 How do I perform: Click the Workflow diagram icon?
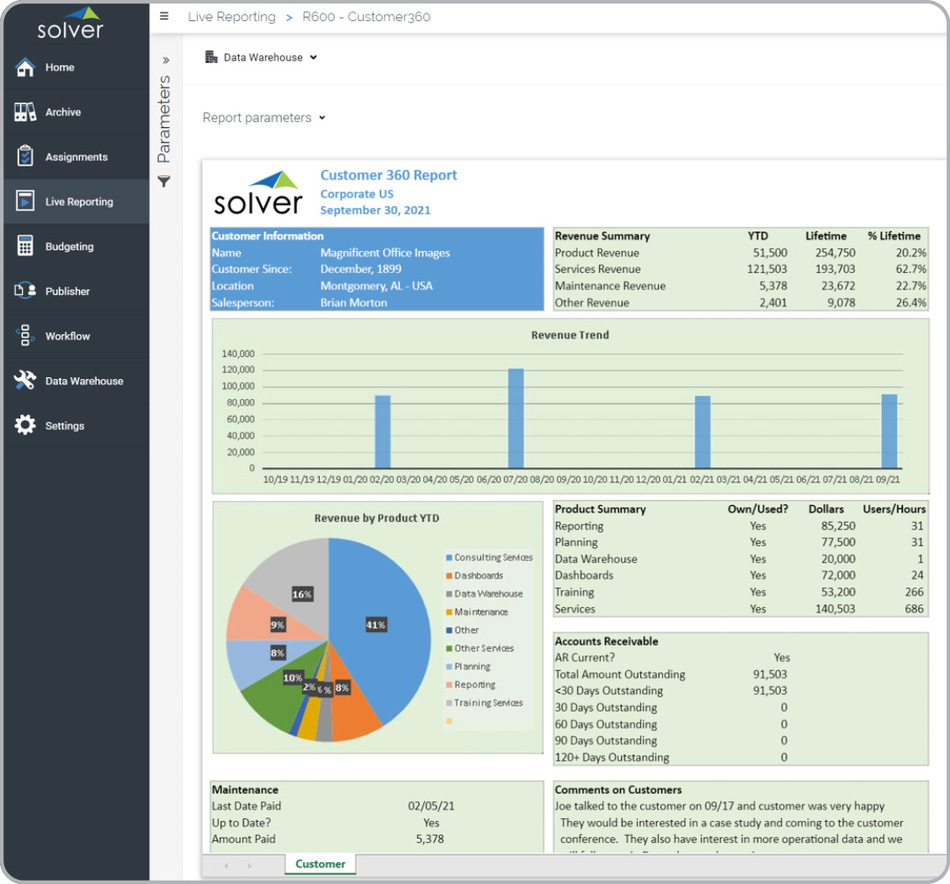coord(25,336)
